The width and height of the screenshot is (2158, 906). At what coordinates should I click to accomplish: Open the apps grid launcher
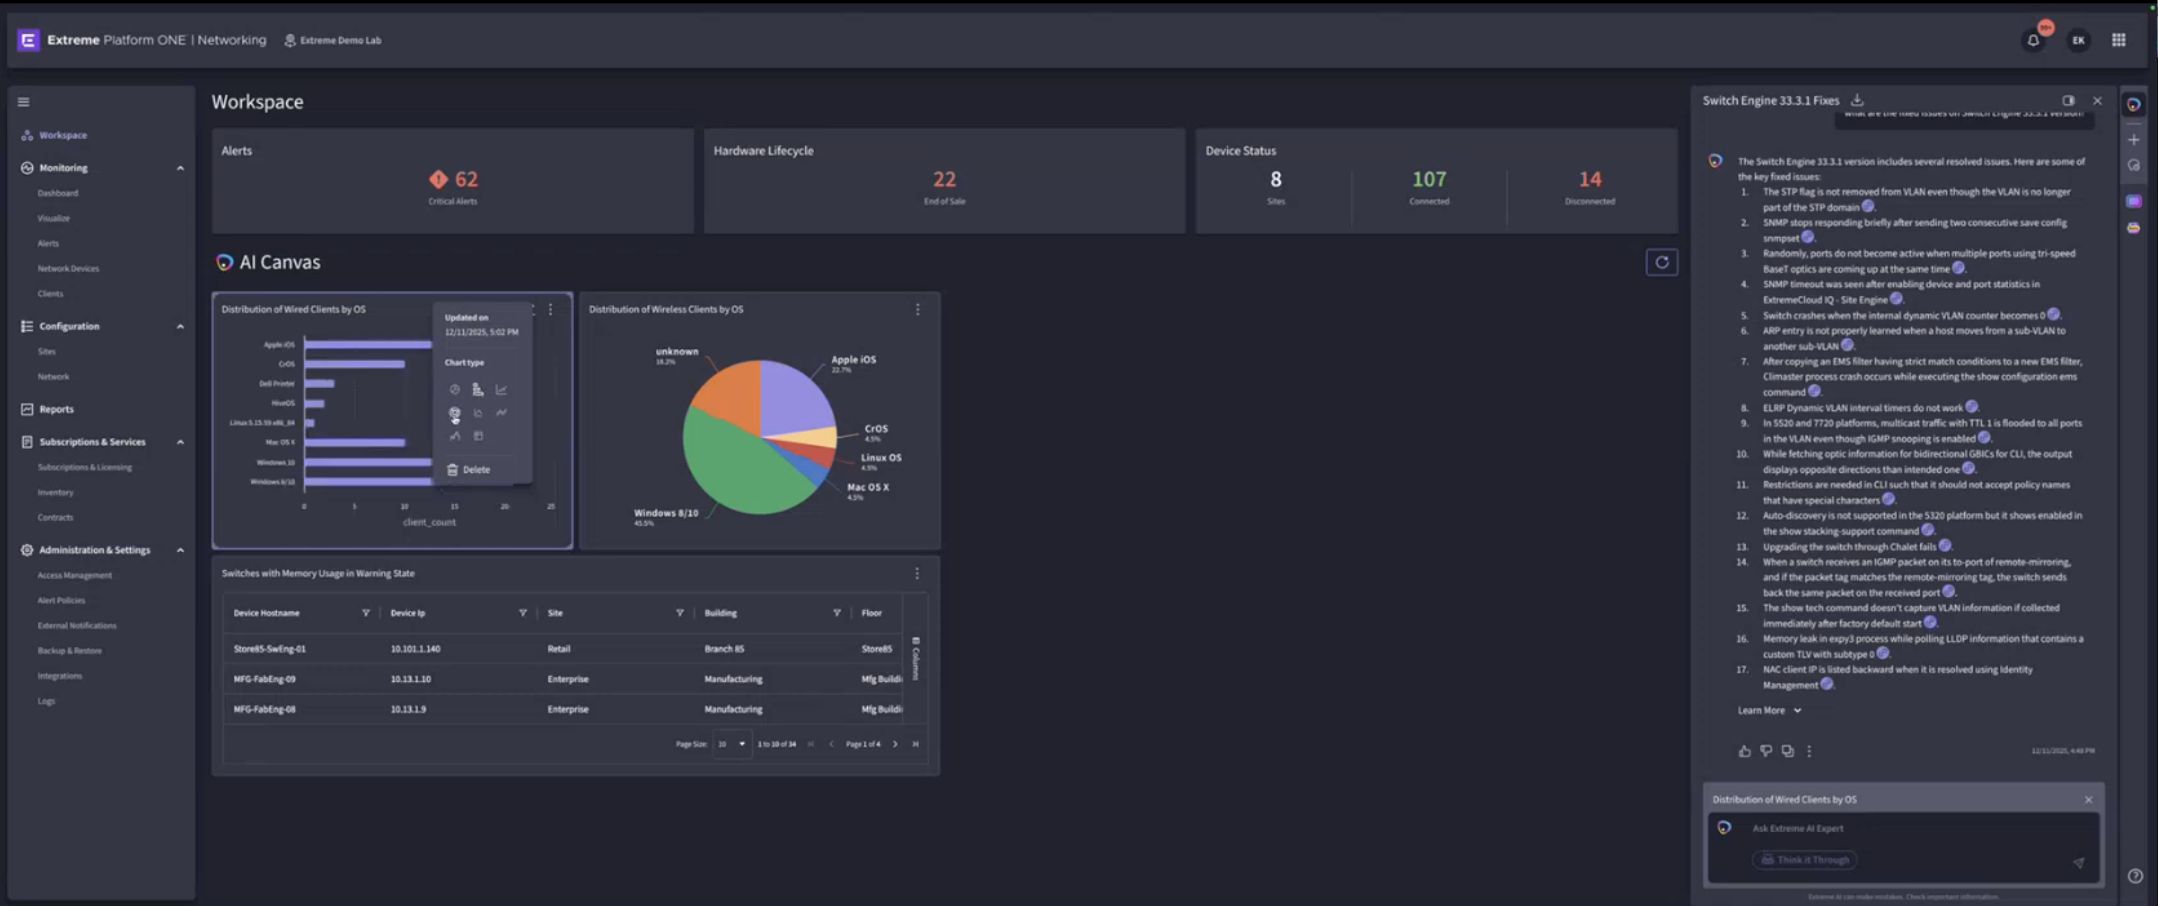(2118, 40)
